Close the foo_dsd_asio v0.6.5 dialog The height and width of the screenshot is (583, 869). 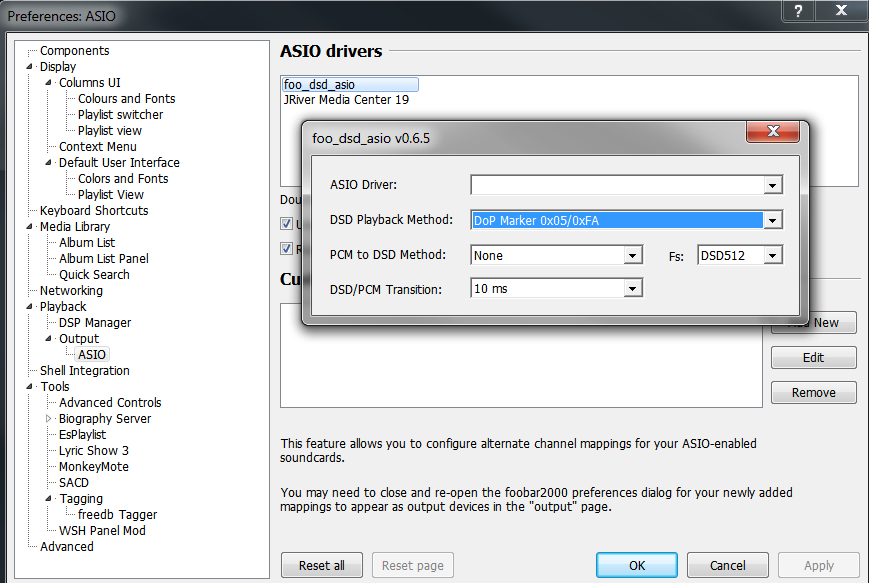(x=773, y=131)
